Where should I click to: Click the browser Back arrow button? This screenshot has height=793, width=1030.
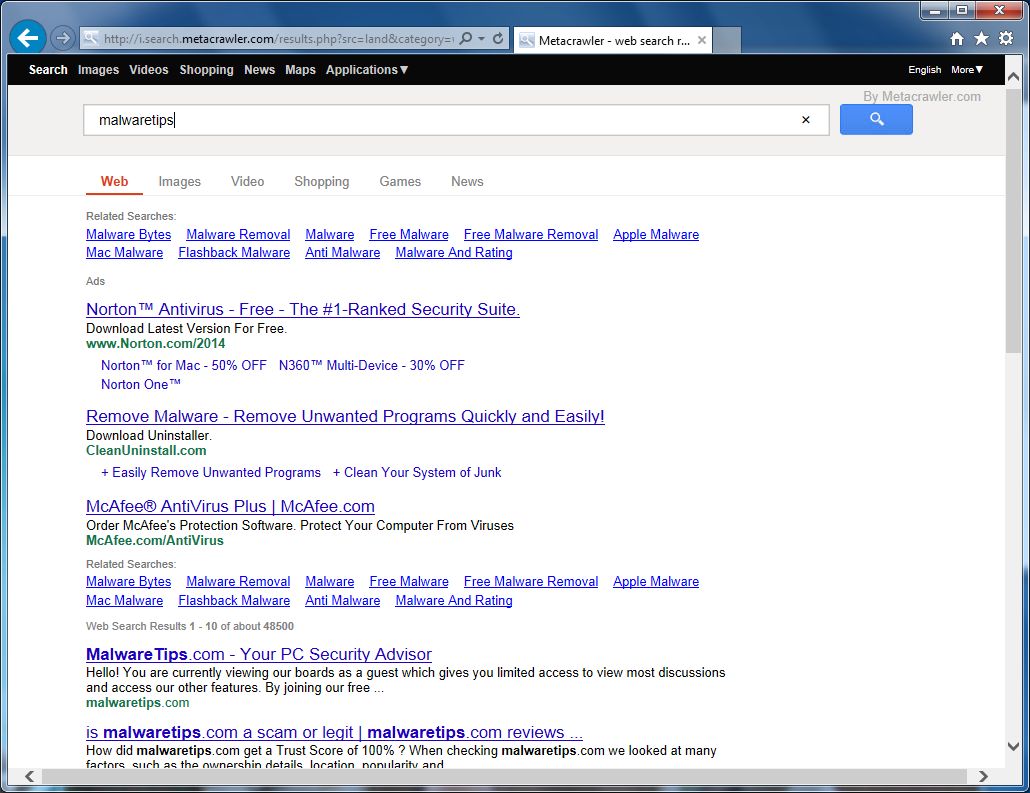coord(28,38)
